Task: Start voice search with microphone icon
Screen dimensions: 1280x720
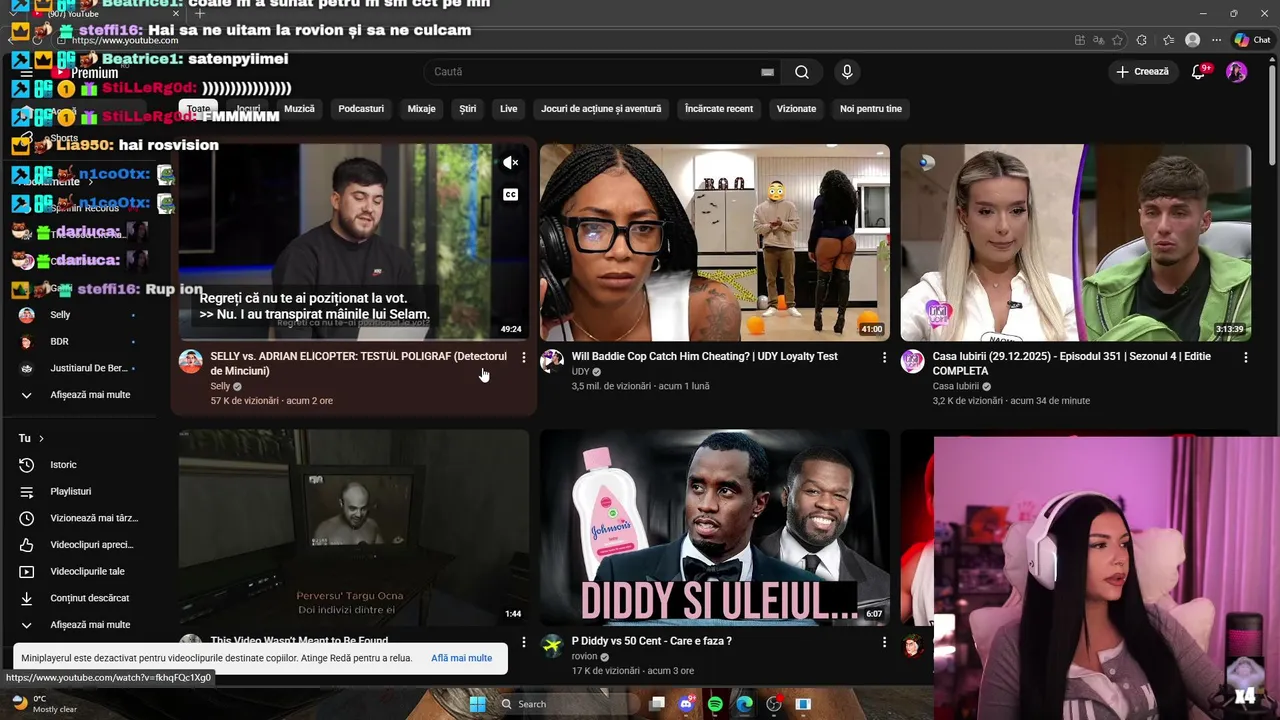Action: pos(847,72)
